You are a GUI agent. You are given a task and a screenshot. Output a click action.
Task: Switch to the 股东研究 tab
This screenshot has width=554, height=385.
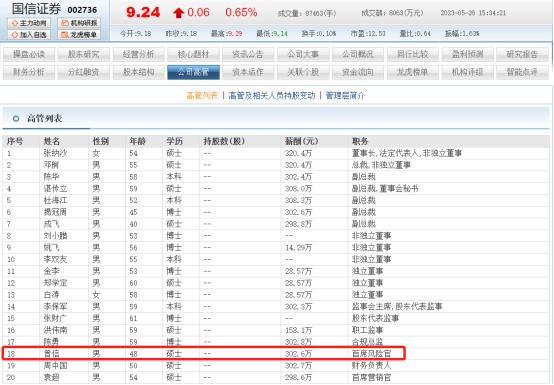point(84,54)
